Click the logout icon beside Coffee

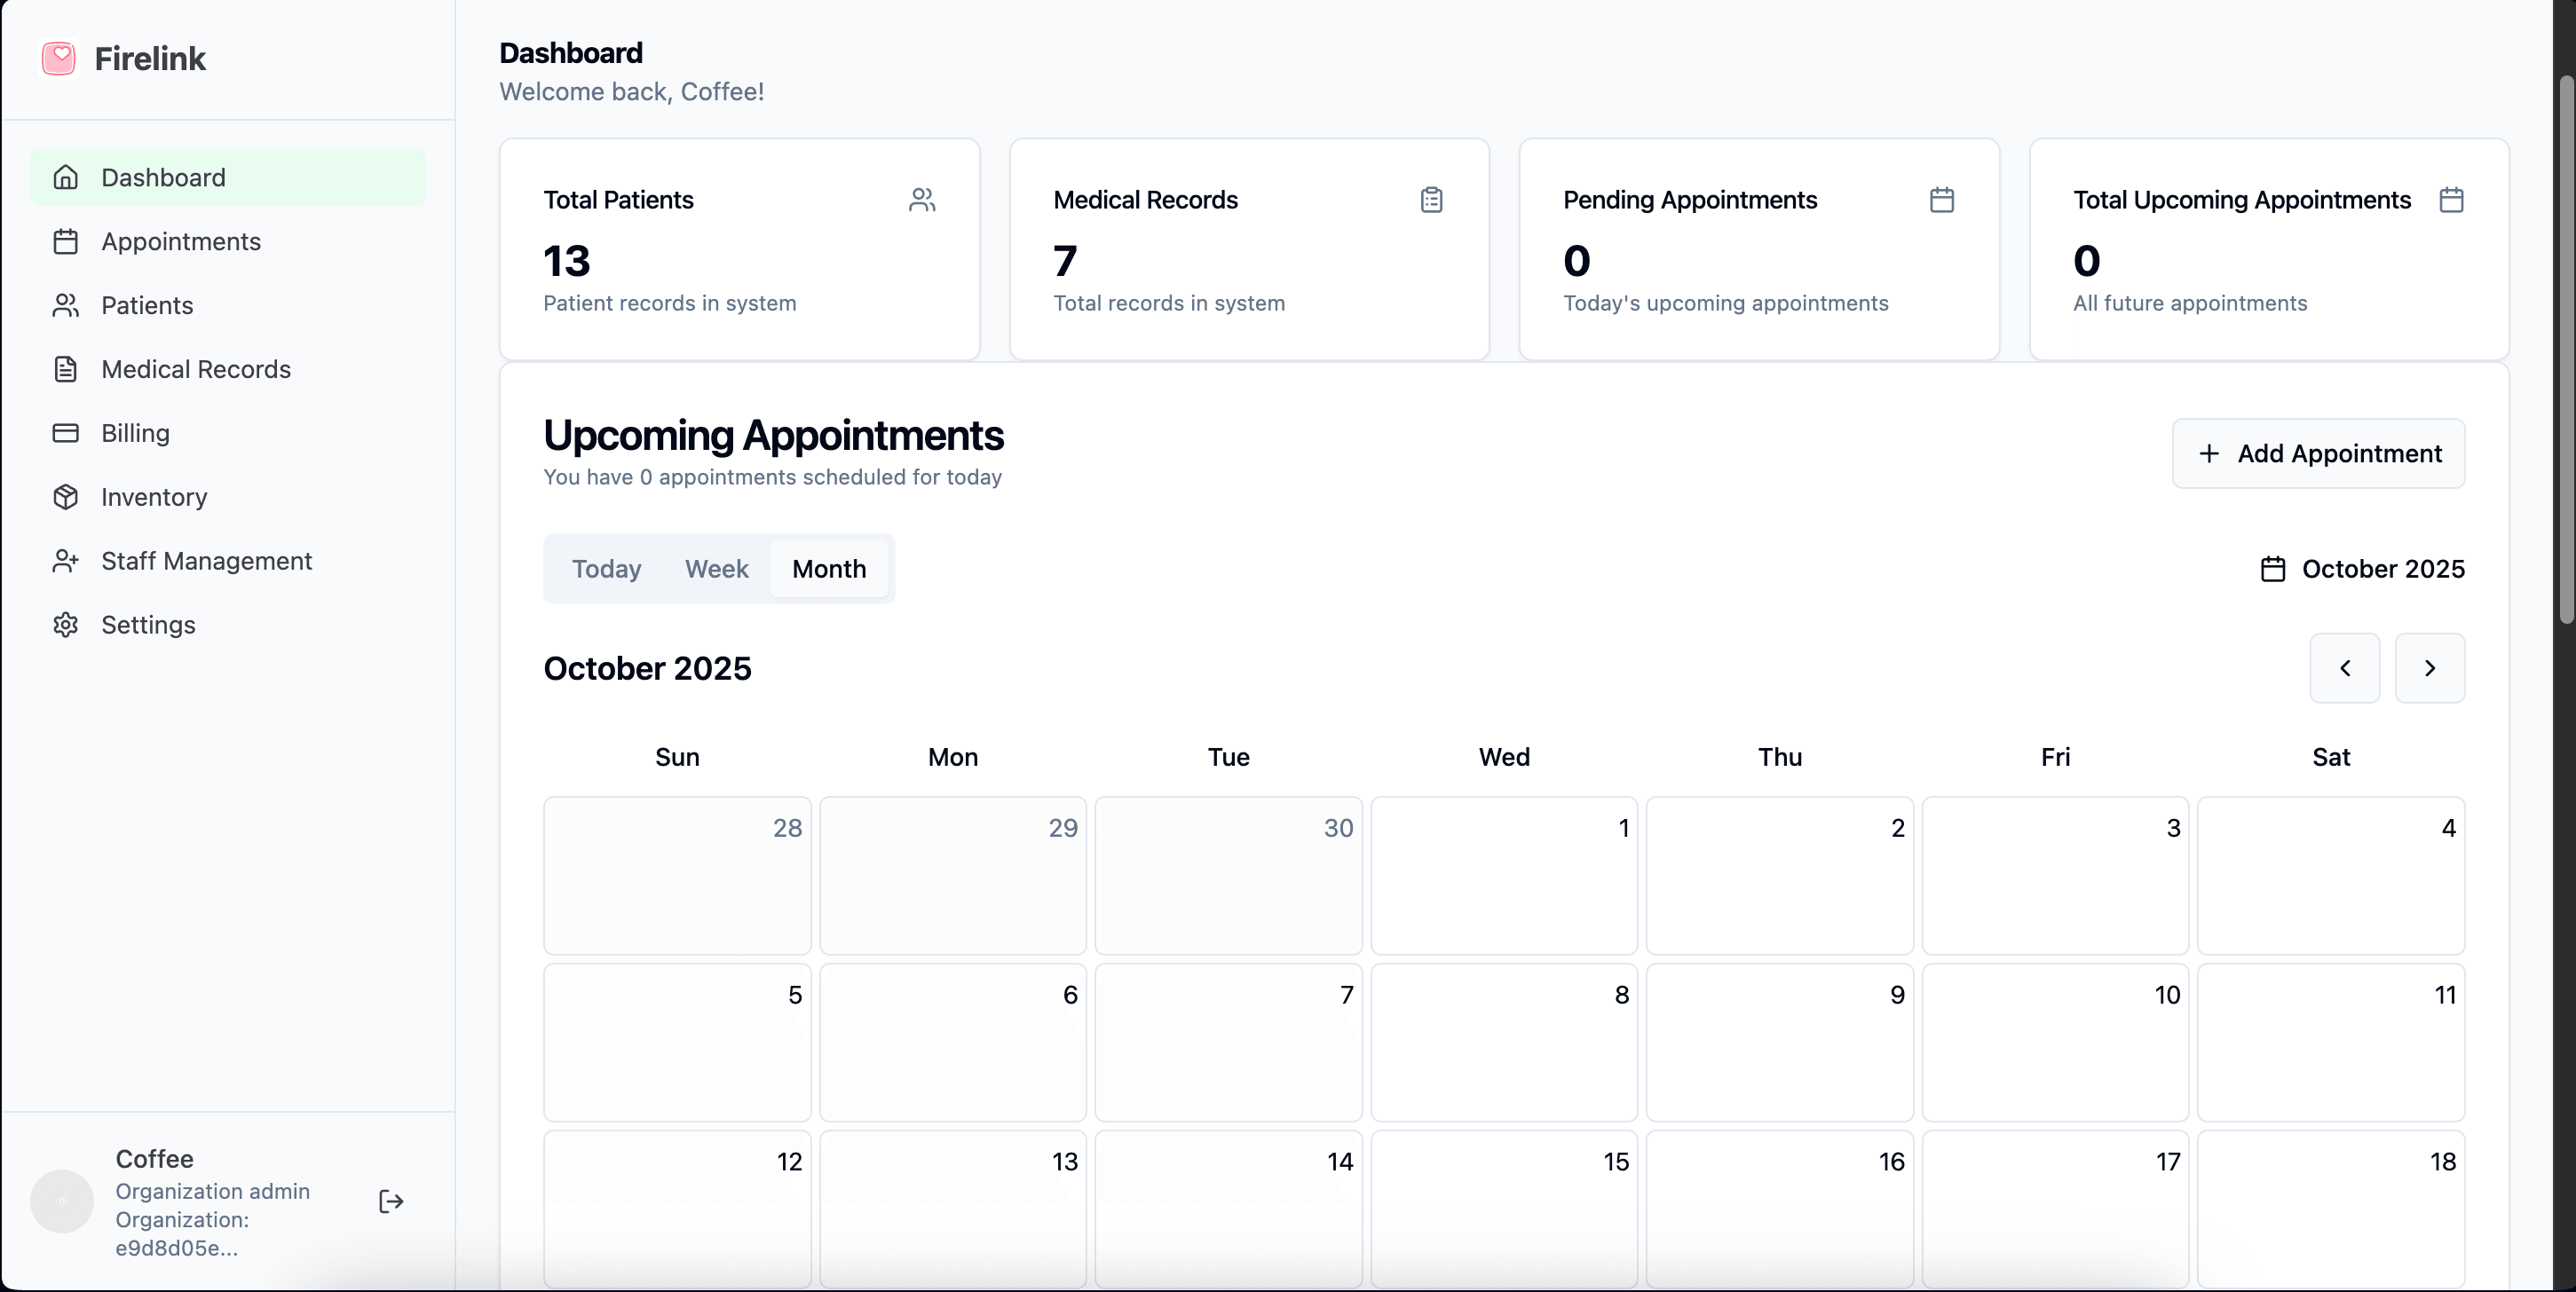pos(391,1201)
